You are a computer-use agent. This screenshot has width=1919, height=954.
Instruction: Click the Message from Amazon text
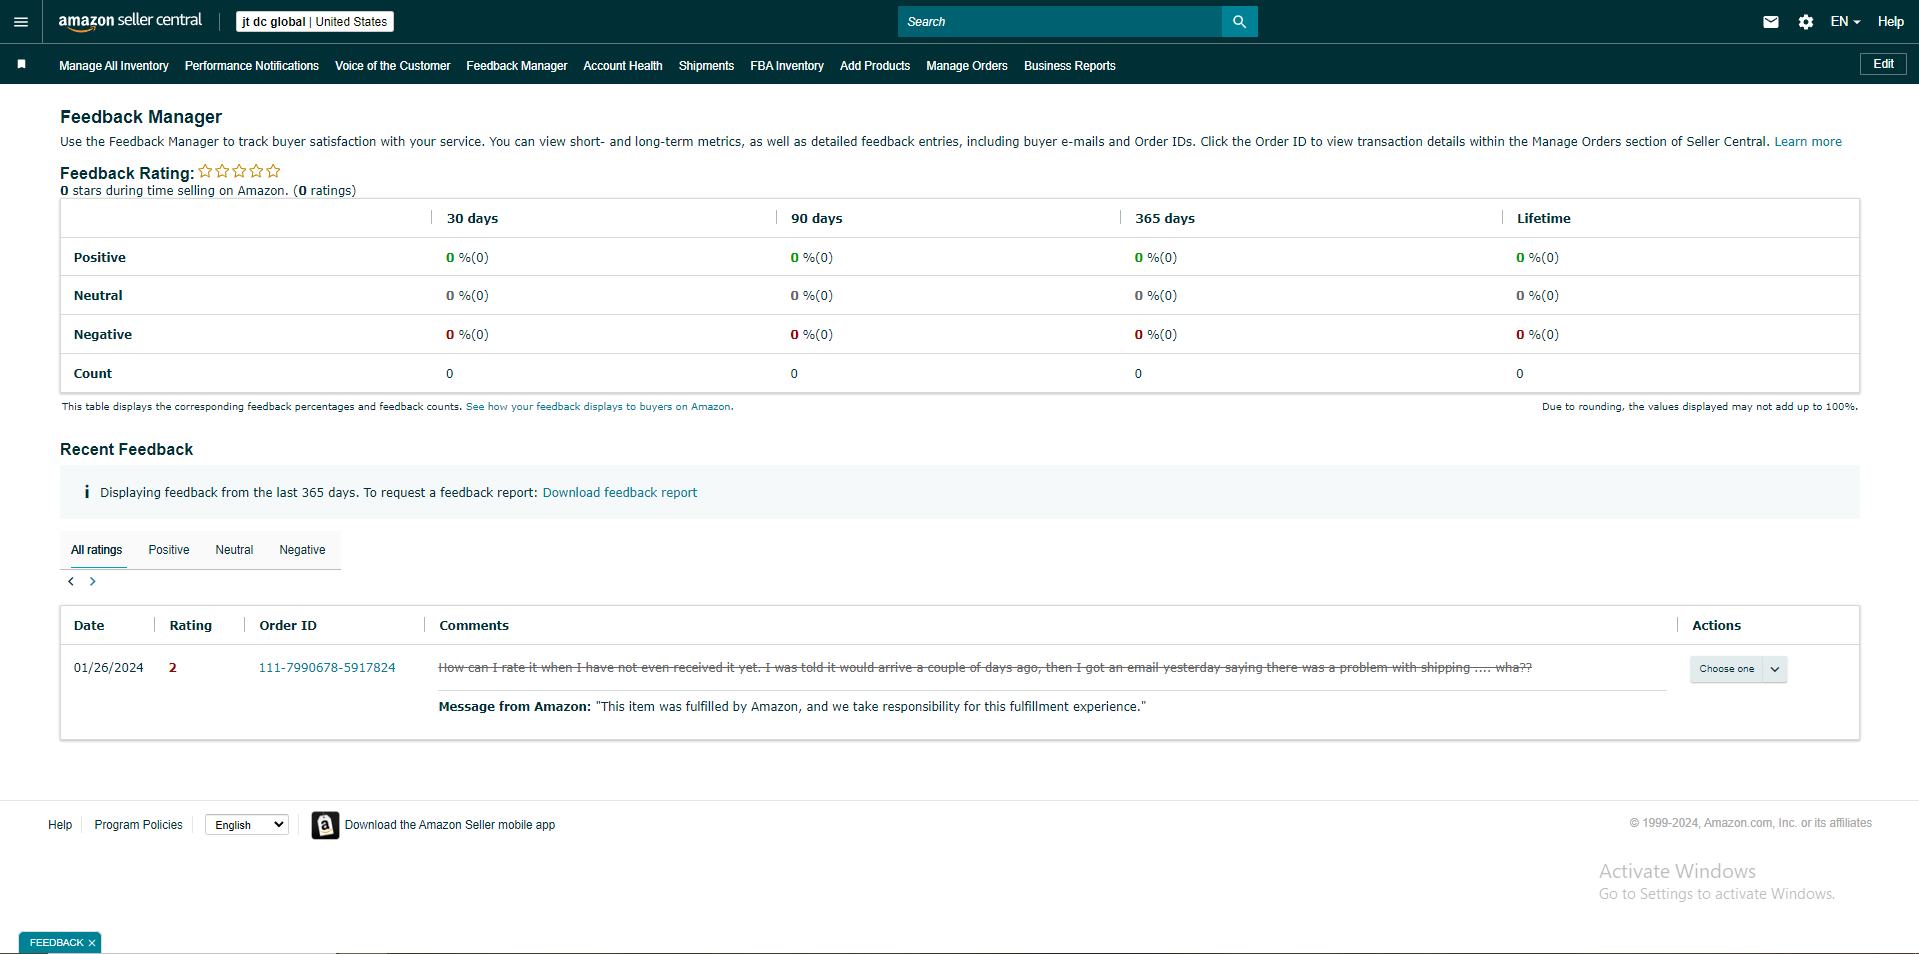click(792, 707)
